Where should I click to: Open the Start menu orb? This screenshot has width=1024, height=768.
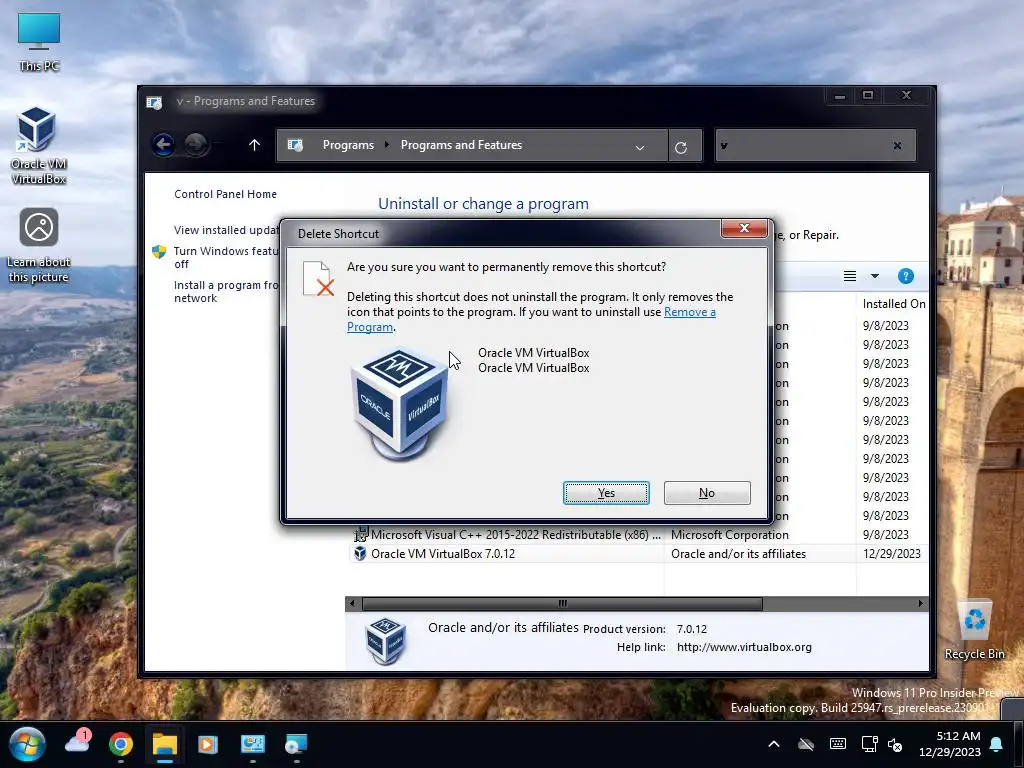pyautogui.click(x=27, y=744)
